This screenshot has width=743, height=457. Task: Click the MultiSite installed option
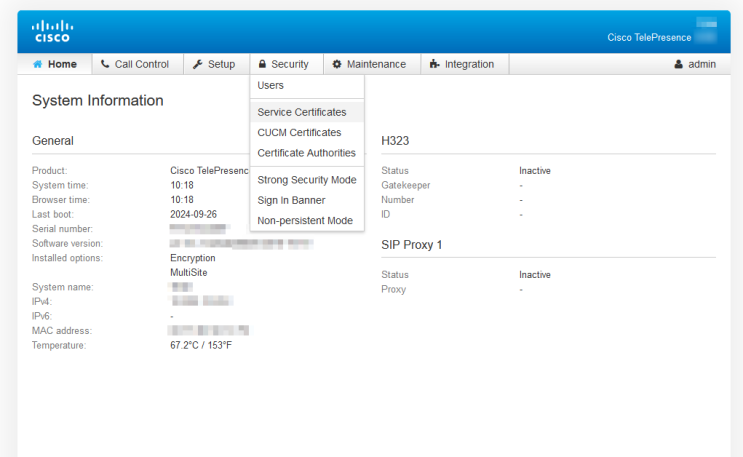click(x=189, y=273)
